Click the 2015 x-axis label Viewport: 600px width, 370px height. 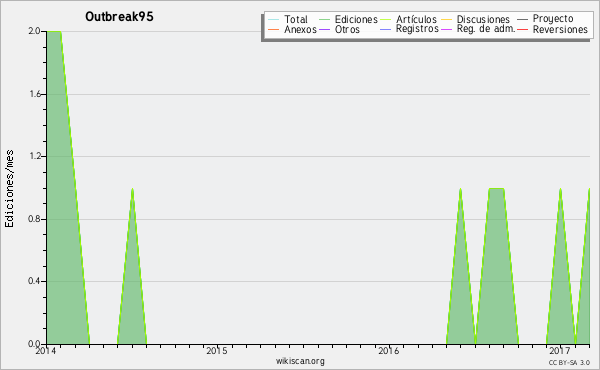(217, 350)
